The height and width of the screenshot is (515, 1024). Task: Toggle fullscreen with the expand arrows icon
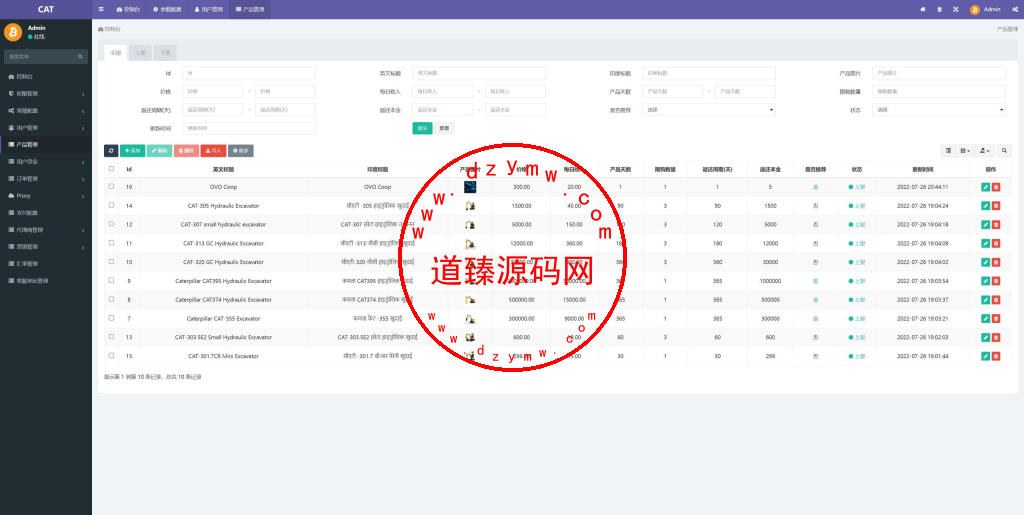tap(955, 9)
